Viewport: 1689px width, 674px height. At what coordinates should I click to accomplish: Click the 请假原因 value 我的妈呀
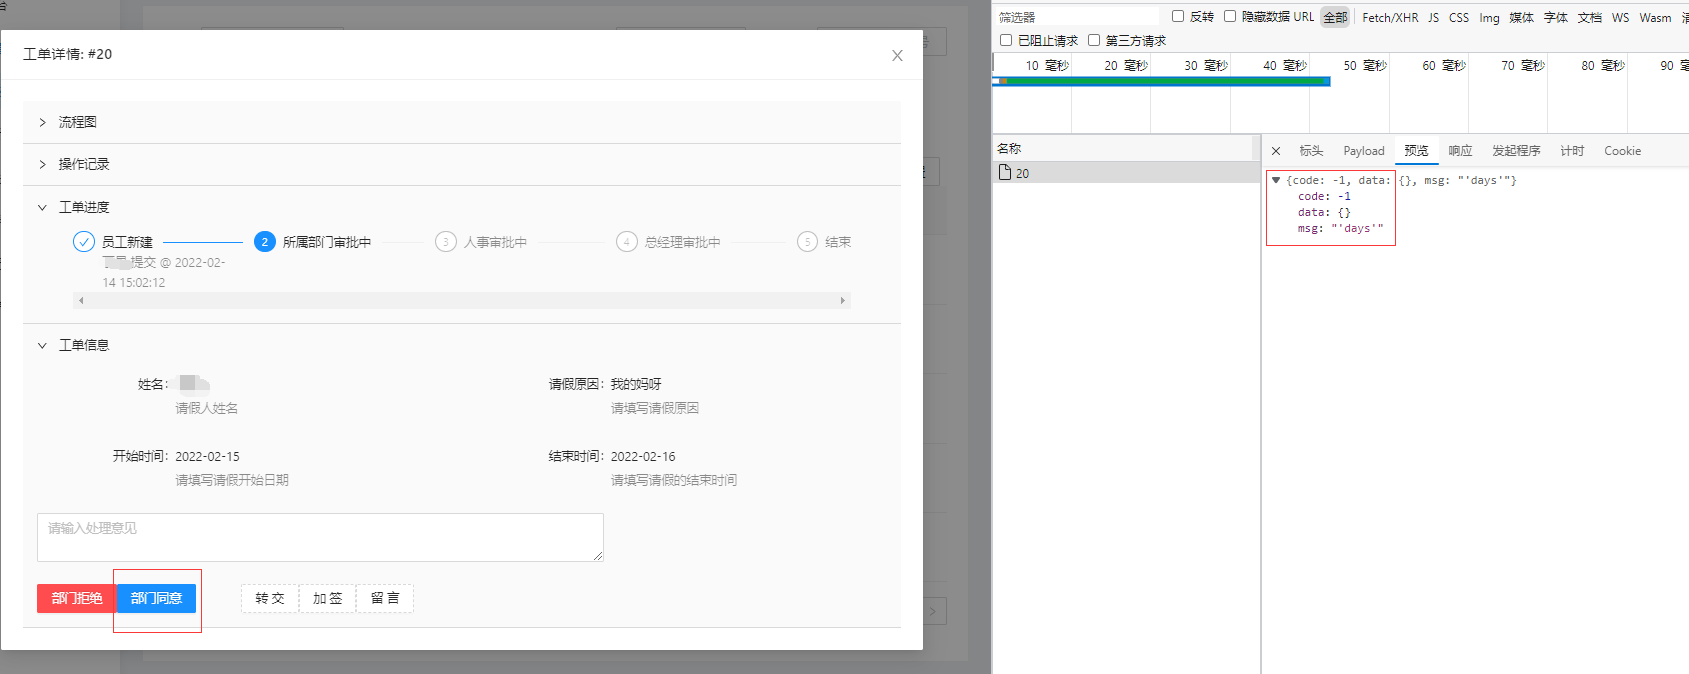[x=636, y=384]
